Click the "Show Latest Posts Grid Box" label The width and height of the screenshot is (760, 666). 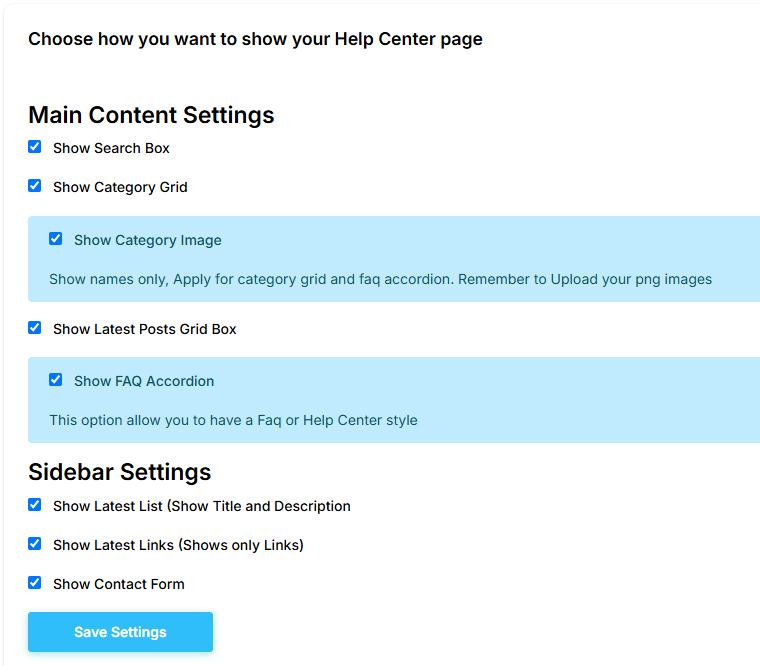pos(144,329)
